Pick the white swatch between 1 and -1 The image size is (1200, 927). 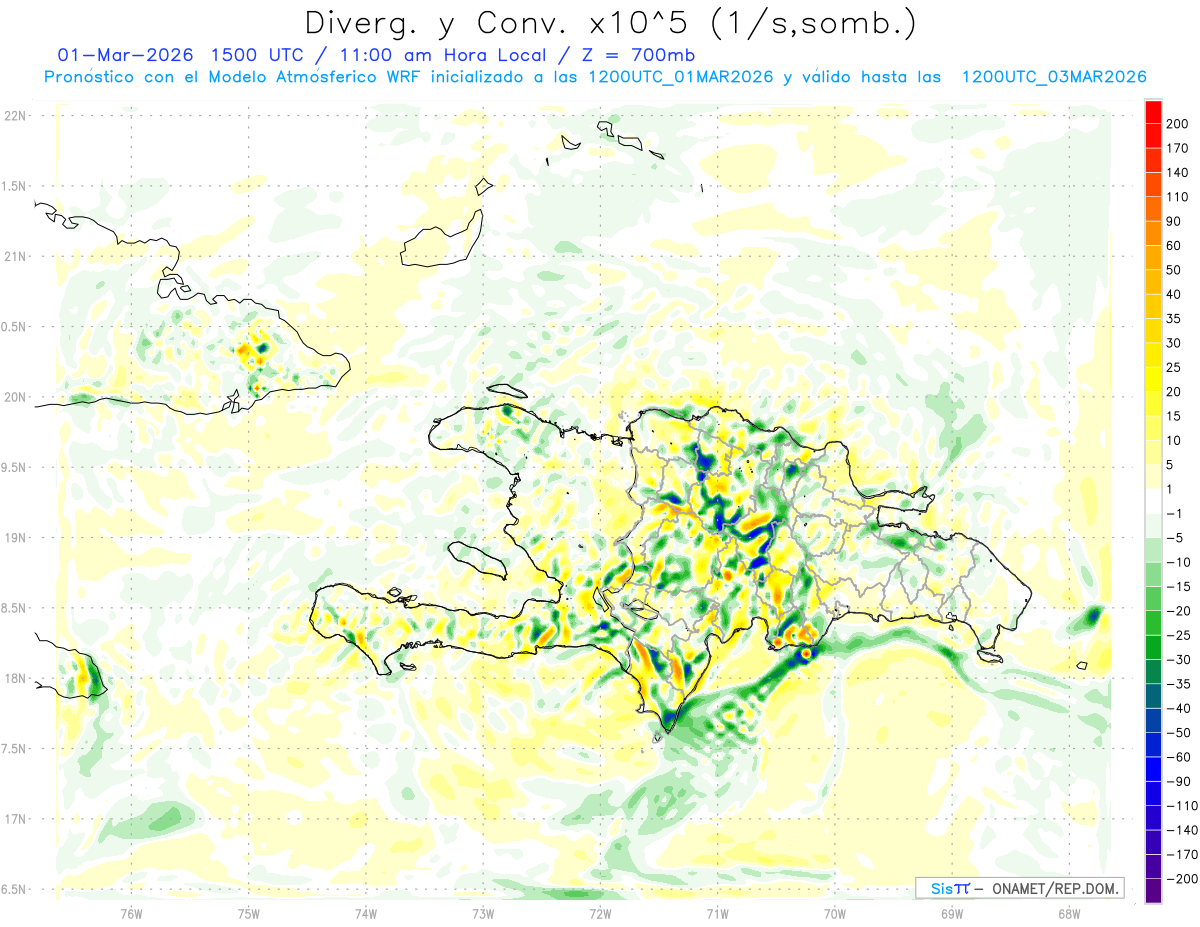coord(1153,502)
